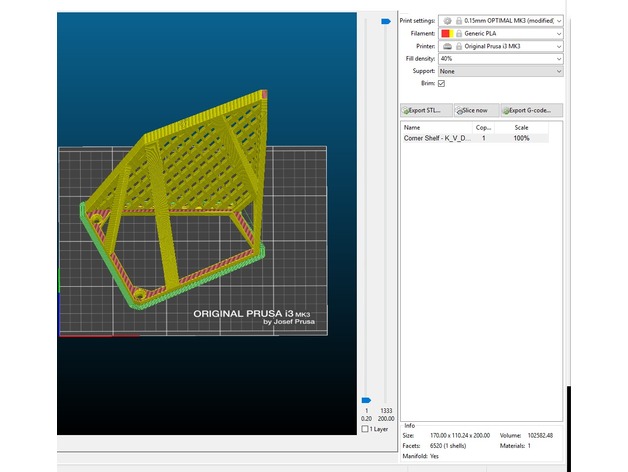This screenshot has height=472, width=628.
Task: Click the 0.20 height value below slider
Action: coord(366,419)
